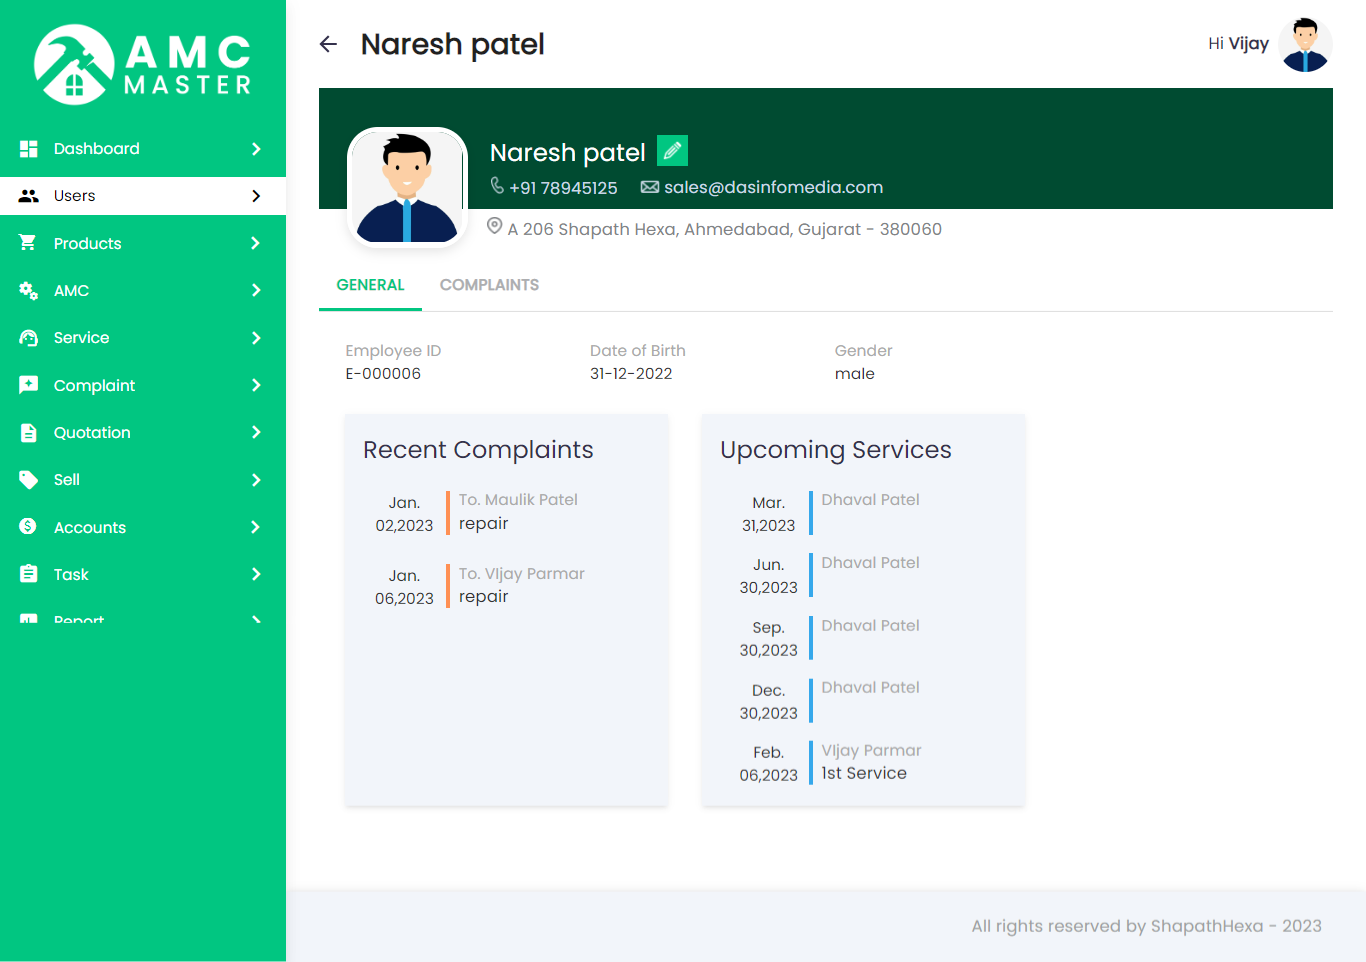This screenshot has height=962, width=1366.
Task: Click the Products shopping cart icon
Action: (28, 243)
